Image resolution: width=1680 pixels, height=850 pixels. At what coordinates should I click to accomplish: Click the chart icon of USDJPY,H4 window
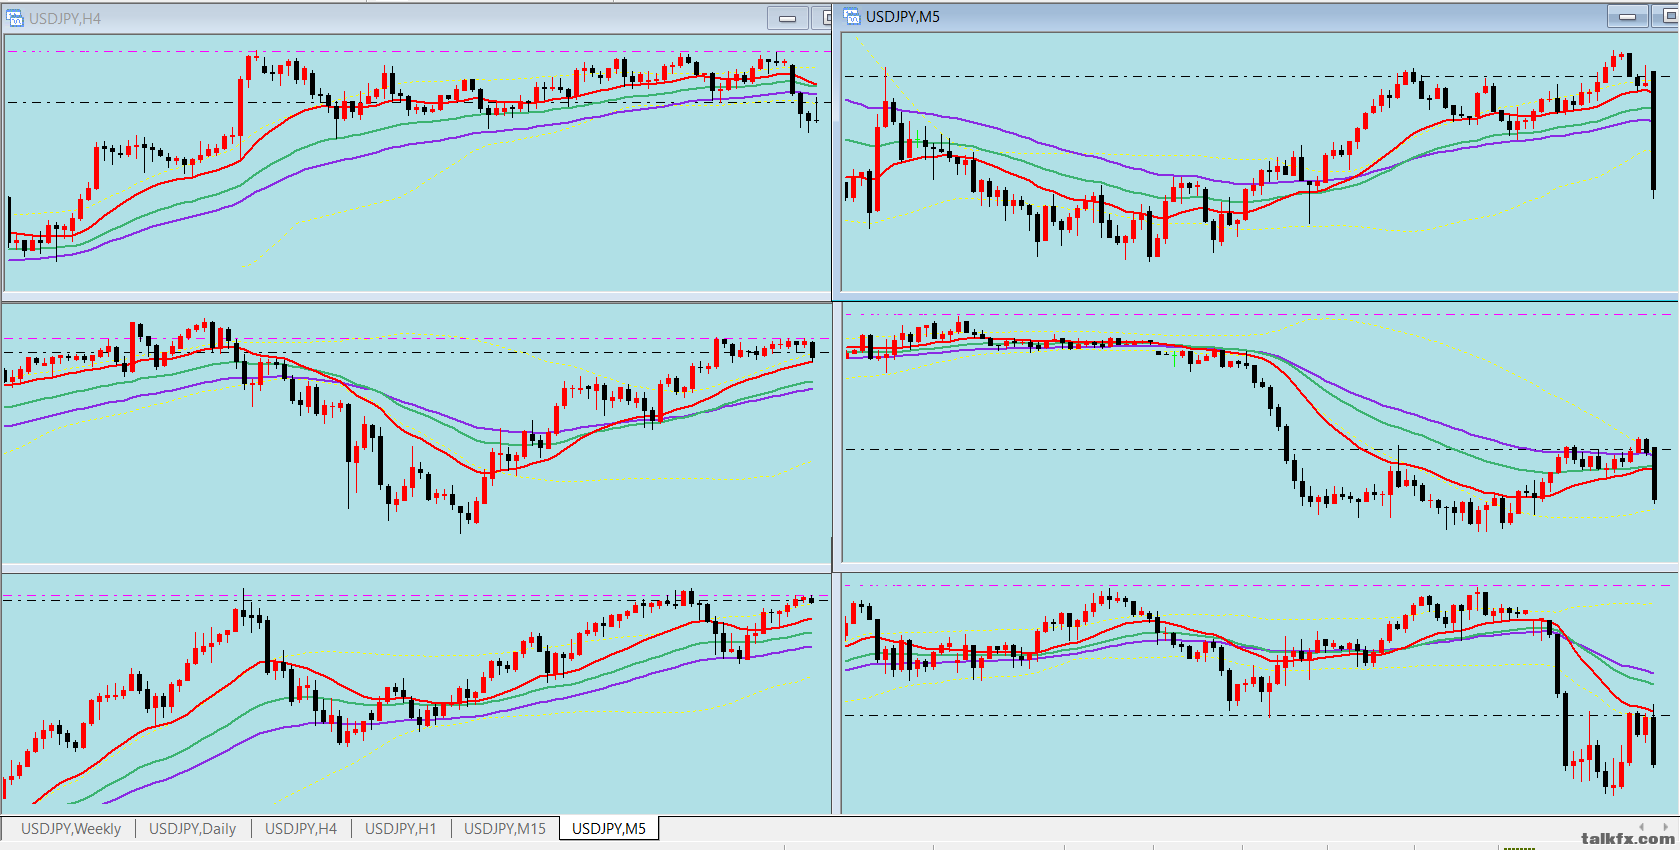[15, 18]
